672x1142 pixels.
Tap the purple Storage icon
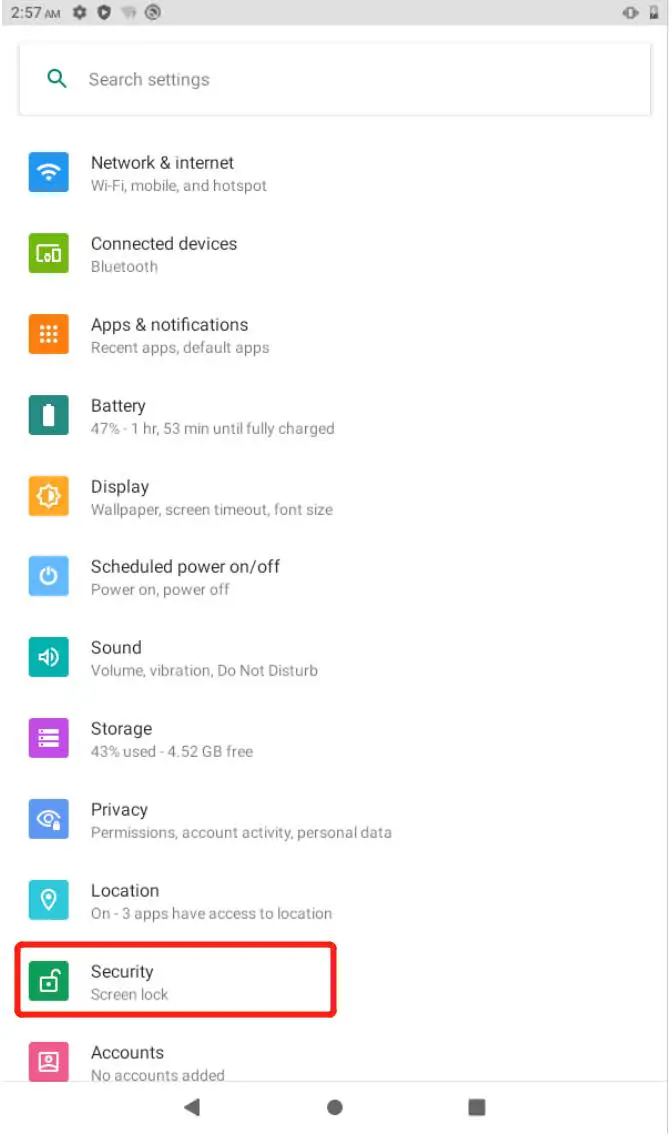coord(49,738)
